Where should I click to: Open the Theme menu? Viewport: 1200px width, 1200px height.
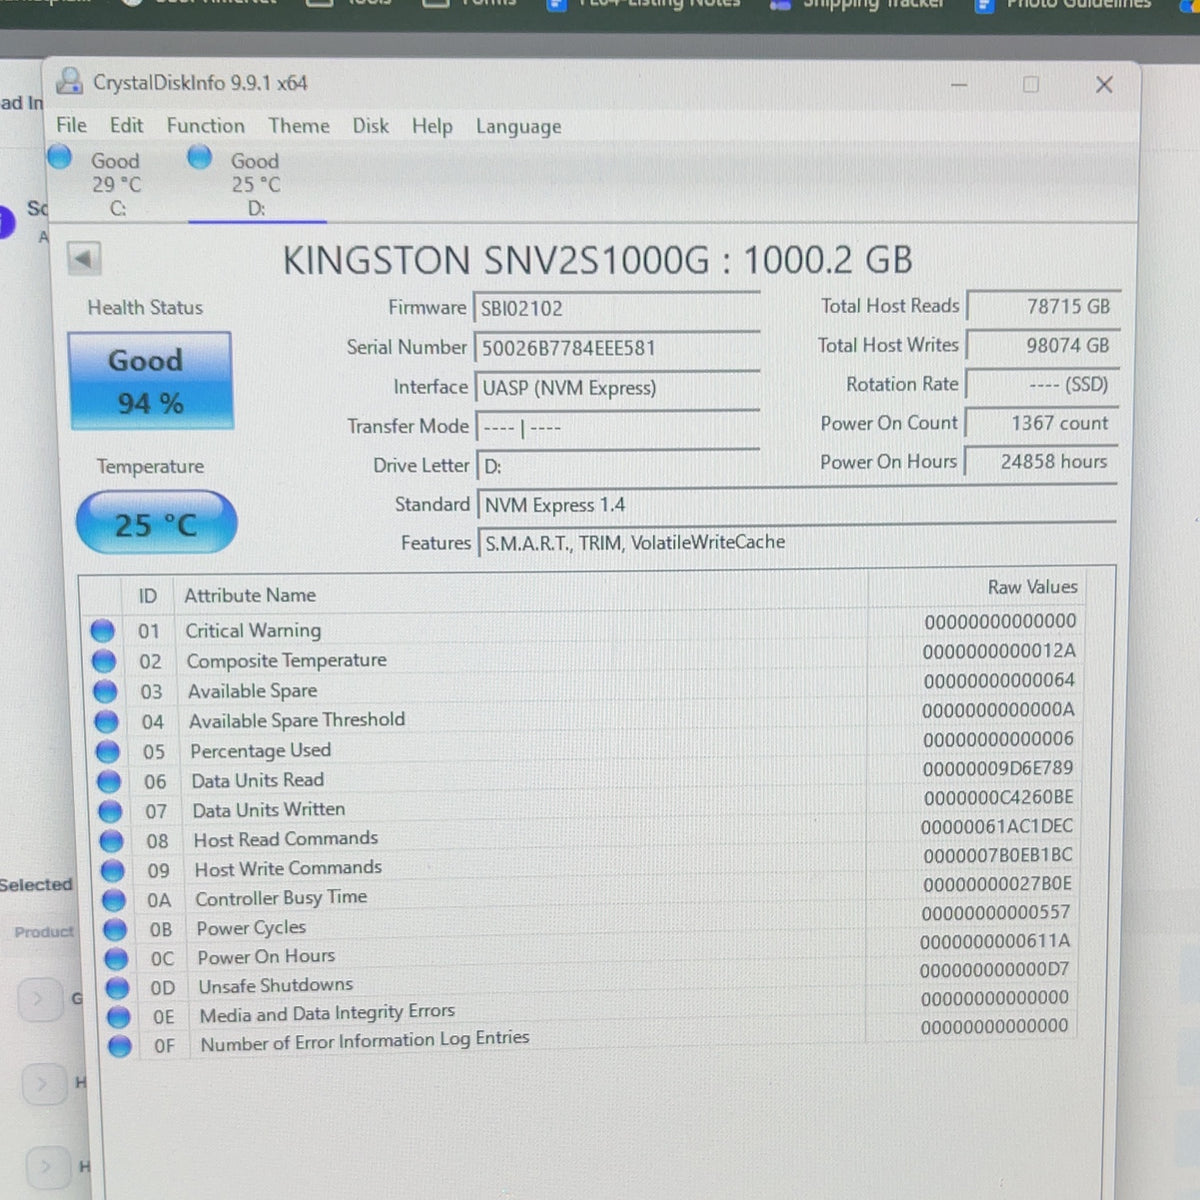298,125
